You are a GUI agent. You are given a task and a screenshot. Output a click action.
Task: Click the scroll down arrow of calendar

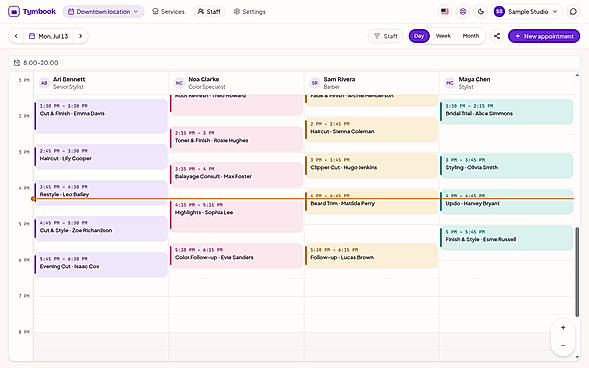(x=577, y=357)
